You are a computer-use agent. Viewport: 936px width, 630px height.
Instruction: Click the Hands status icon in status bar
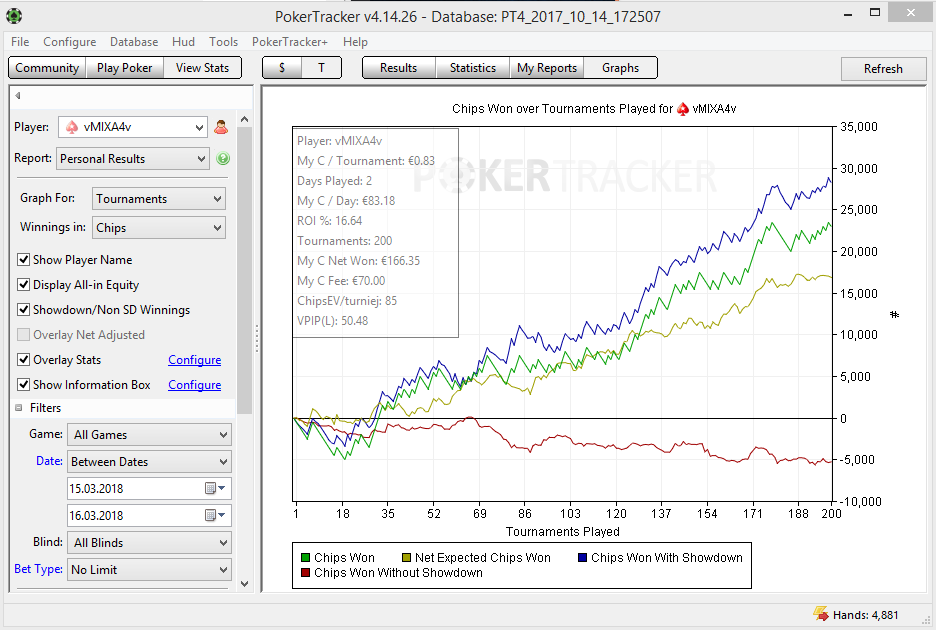pyautogui.click(x=821, y=614)
